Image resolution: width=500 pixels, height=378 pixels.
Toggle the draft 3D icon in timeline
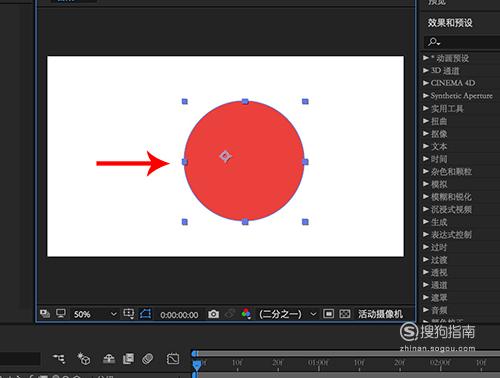point(84,359)
